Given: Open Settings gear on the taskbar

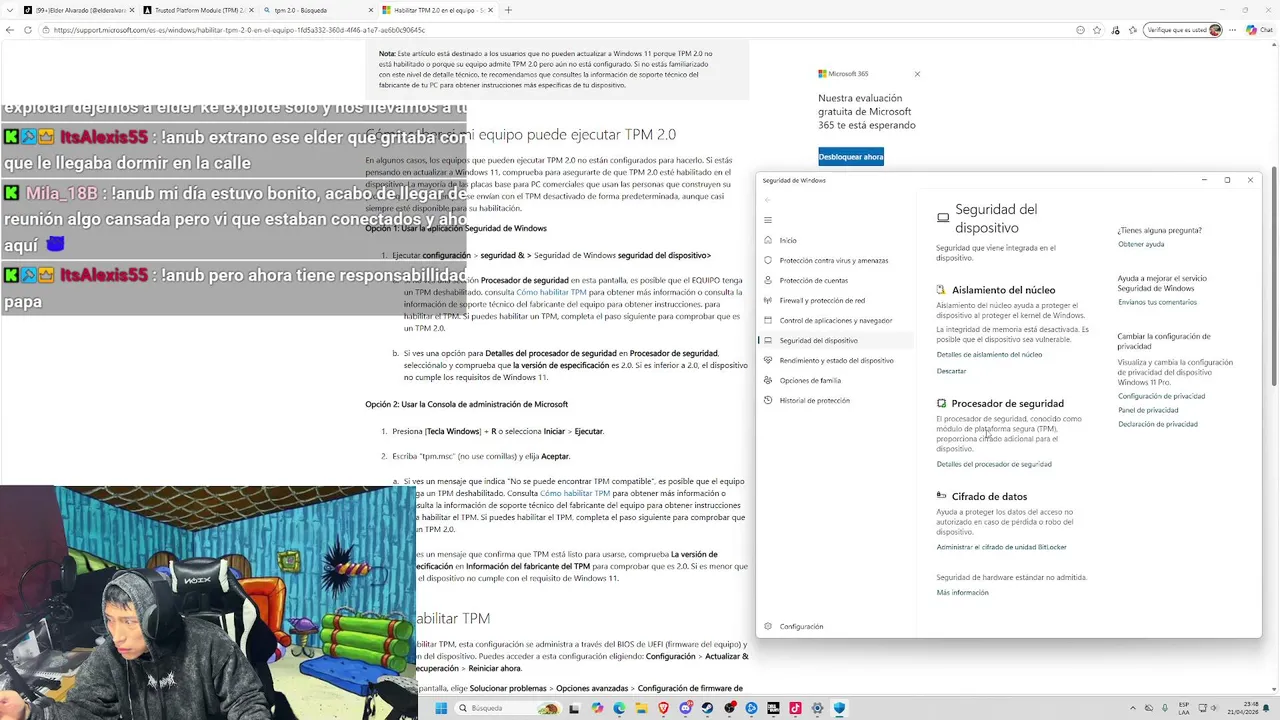Looking at the screenshot, I should [x=817, y=708].
